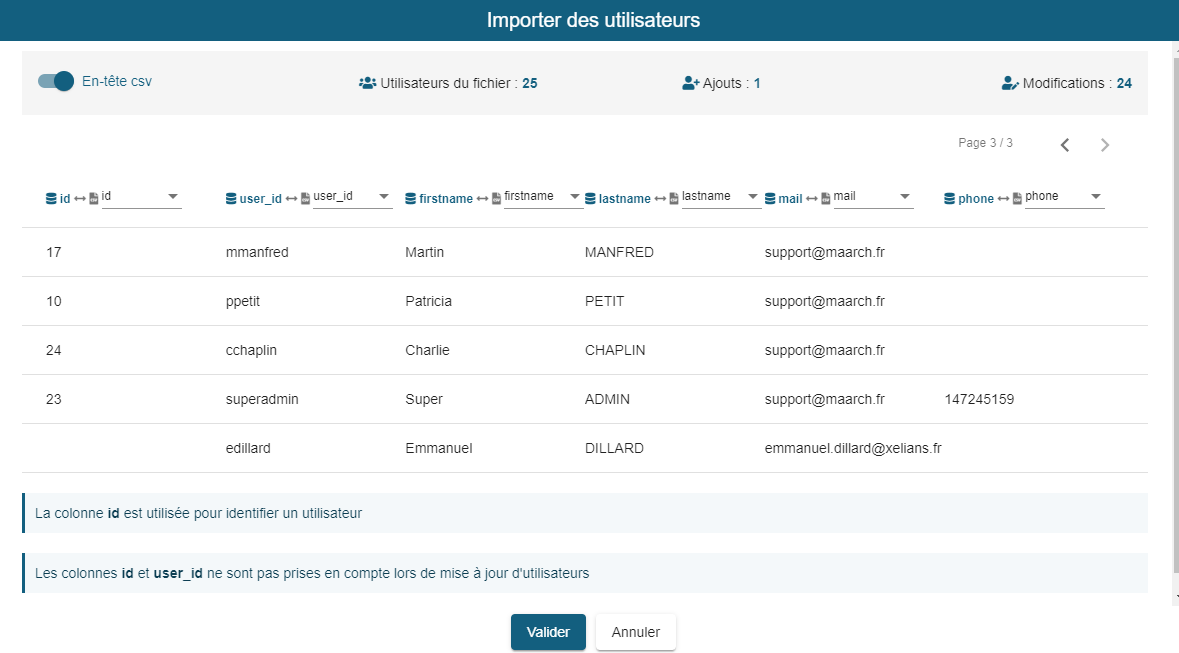Click database icon beside phone column
This screenshot has height=653, width=1179.
click(950, 199)
